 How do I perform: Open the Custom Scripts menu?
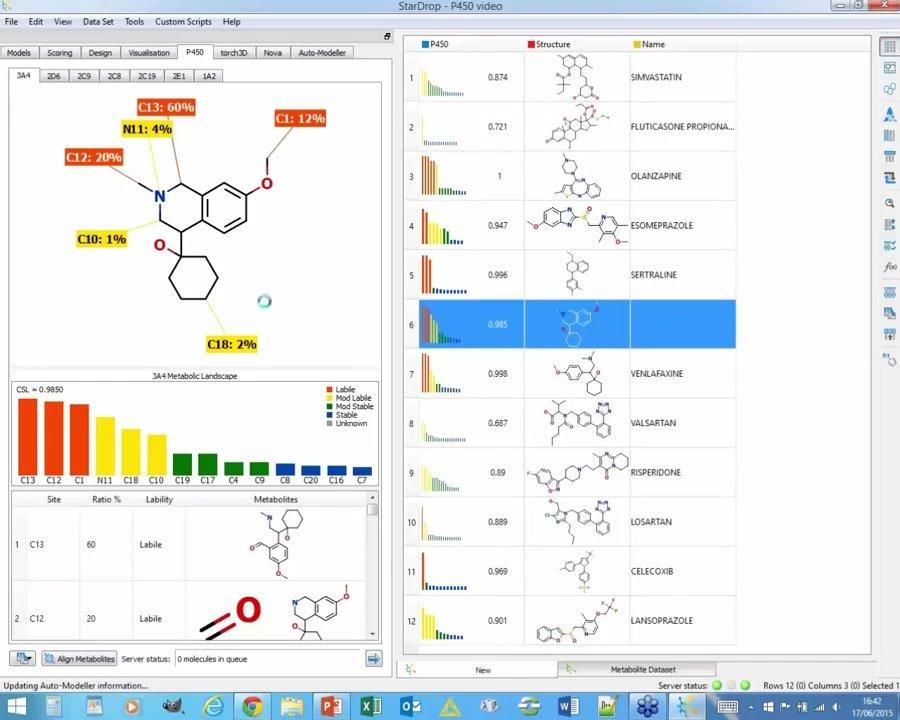pos(183,21)
